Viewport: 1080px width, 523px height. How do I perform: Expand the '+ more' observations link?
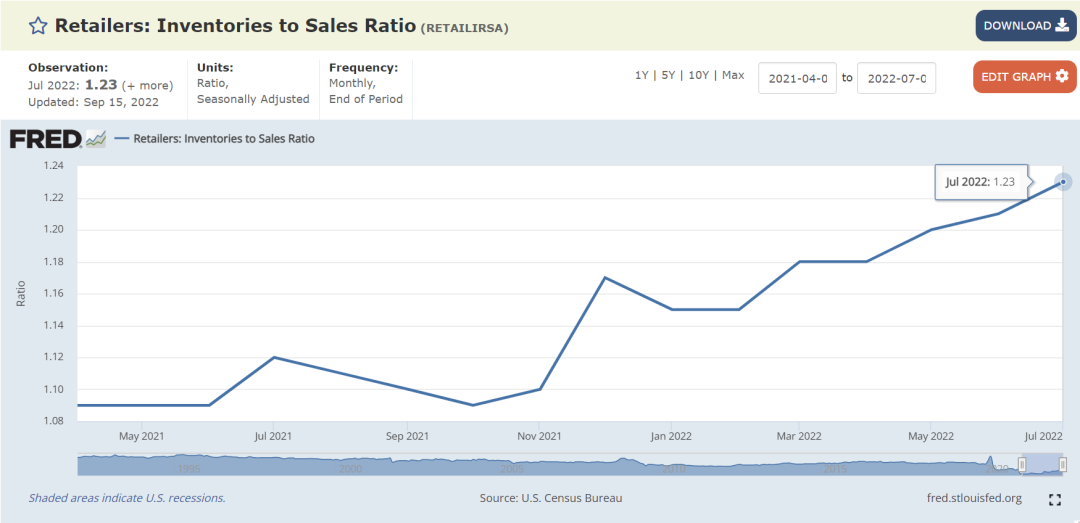coord(147,86)
